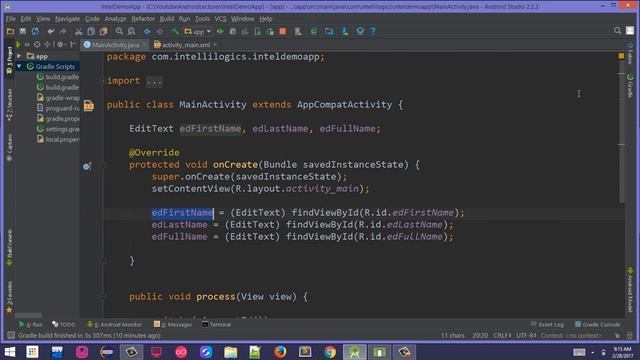Open the Run tool window button
640x360 pixels.
click(x=31, y=324)
